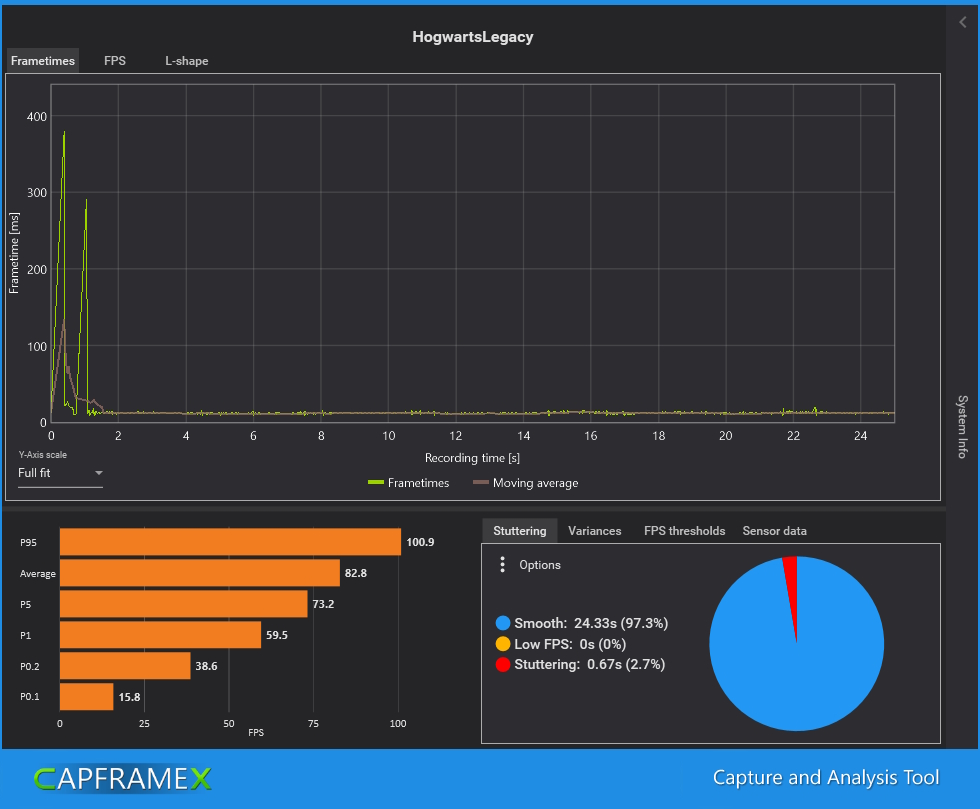The width and height of the screenshot is (980, 809).
Task: Click the Smooth: 24.33s (97.3%) text
Action: pyautogui.click(x=591, y=623)
